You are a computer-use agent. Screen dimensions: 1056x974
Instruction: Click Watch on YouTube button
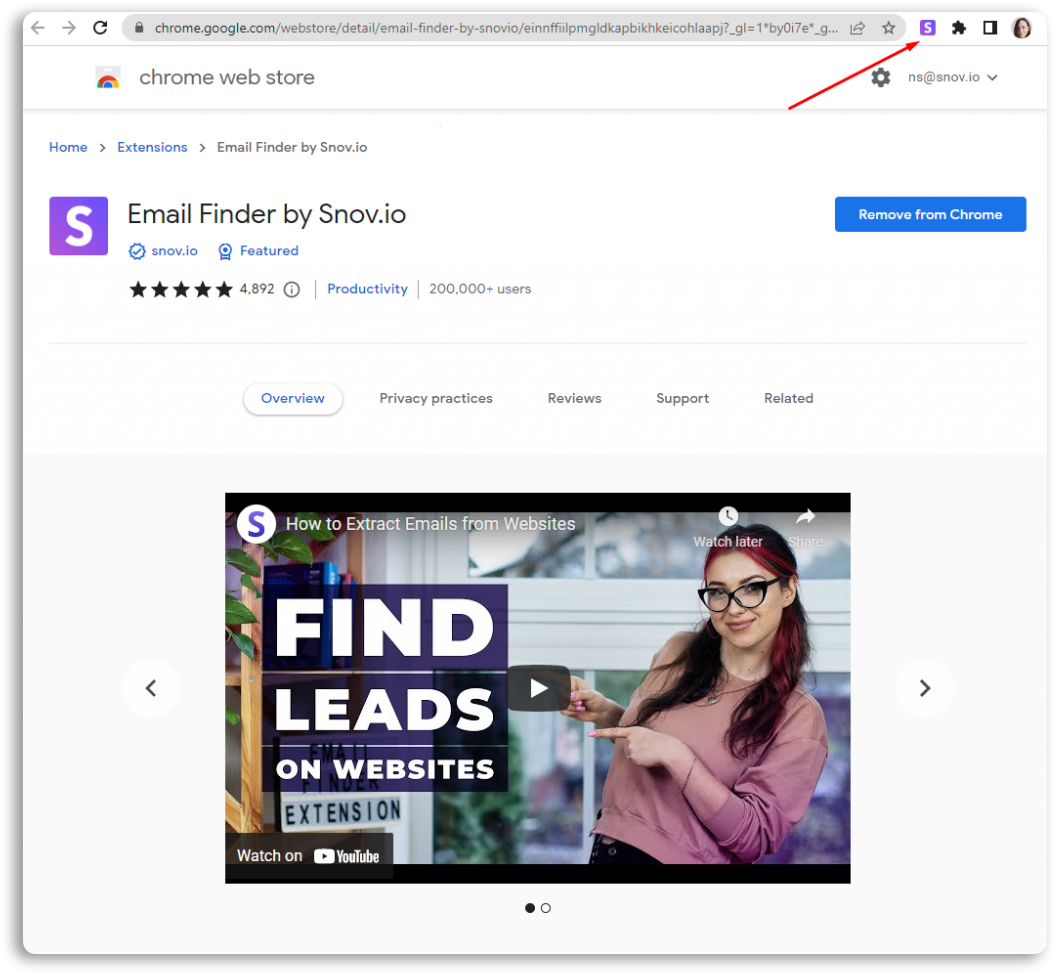(308, 855)
